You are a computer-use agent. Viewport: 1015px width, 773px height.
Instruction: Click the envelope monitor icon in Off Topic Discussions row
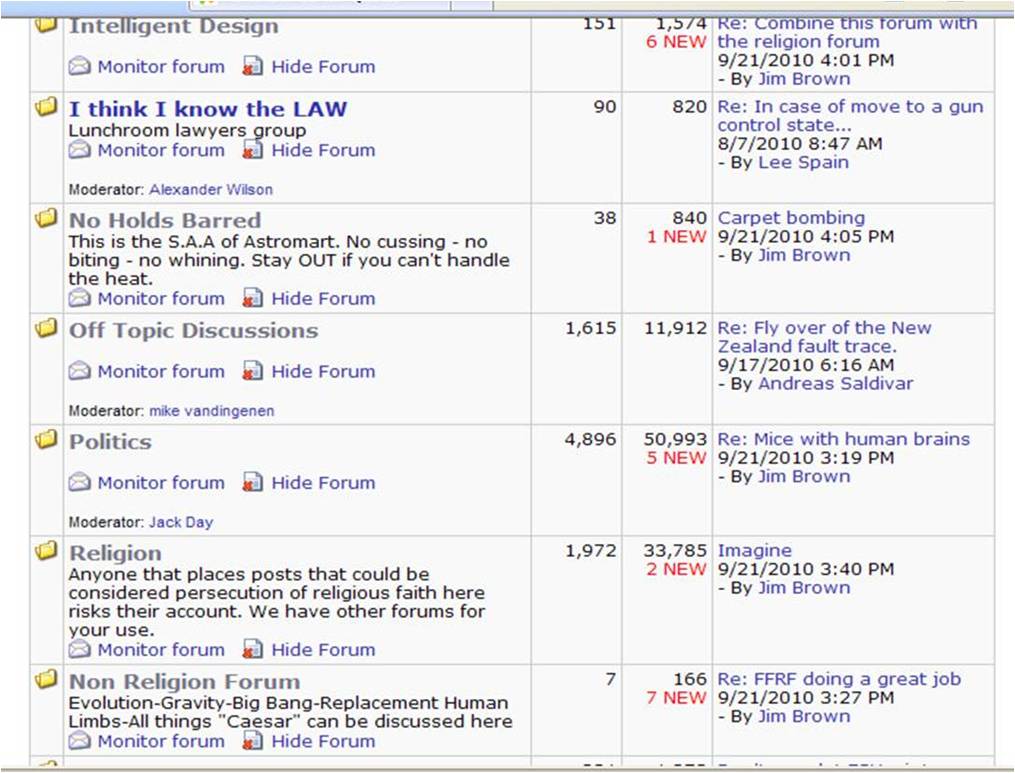(80, 371)
